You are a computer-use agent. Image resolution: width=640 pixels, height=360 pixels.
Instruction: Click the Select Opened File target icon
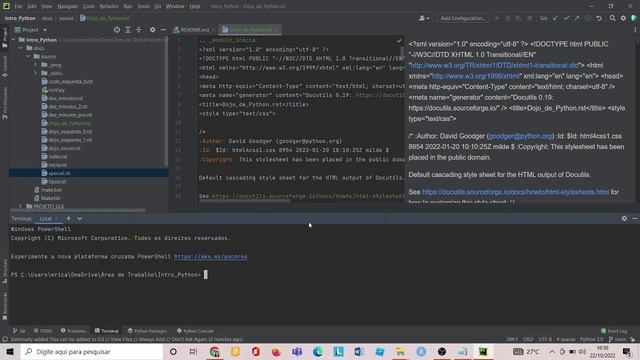pyautogui.click(x=117, y=30)
